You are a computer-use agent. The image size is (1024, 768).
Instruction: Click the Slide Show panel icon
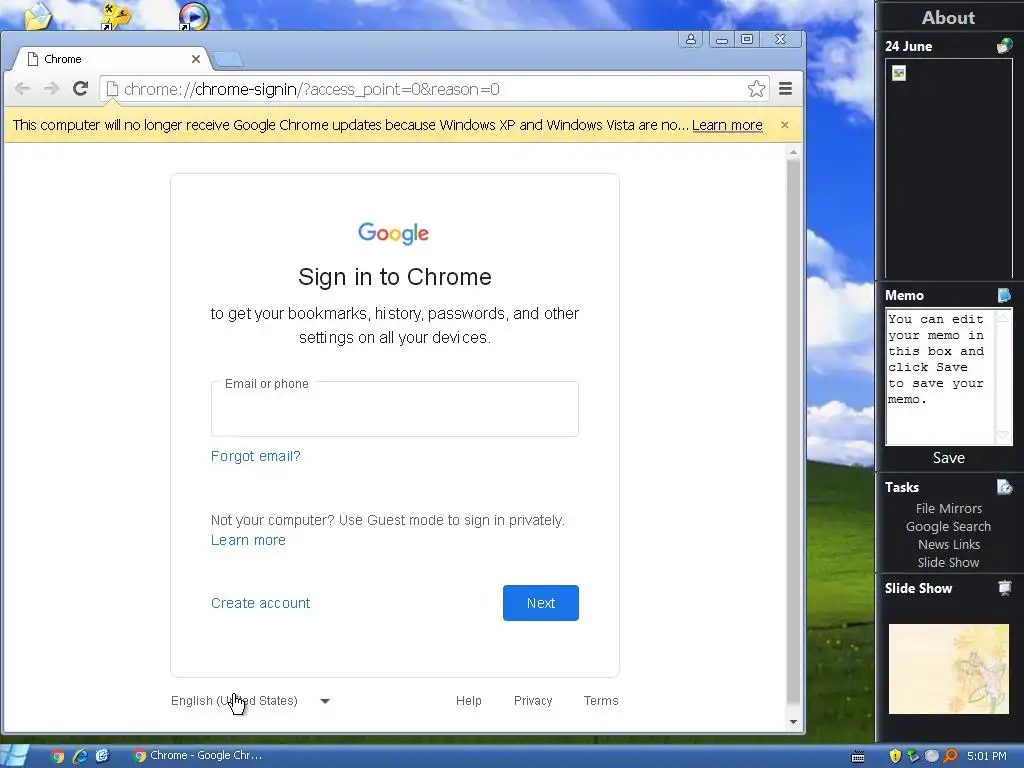[x=1004, y=588]
